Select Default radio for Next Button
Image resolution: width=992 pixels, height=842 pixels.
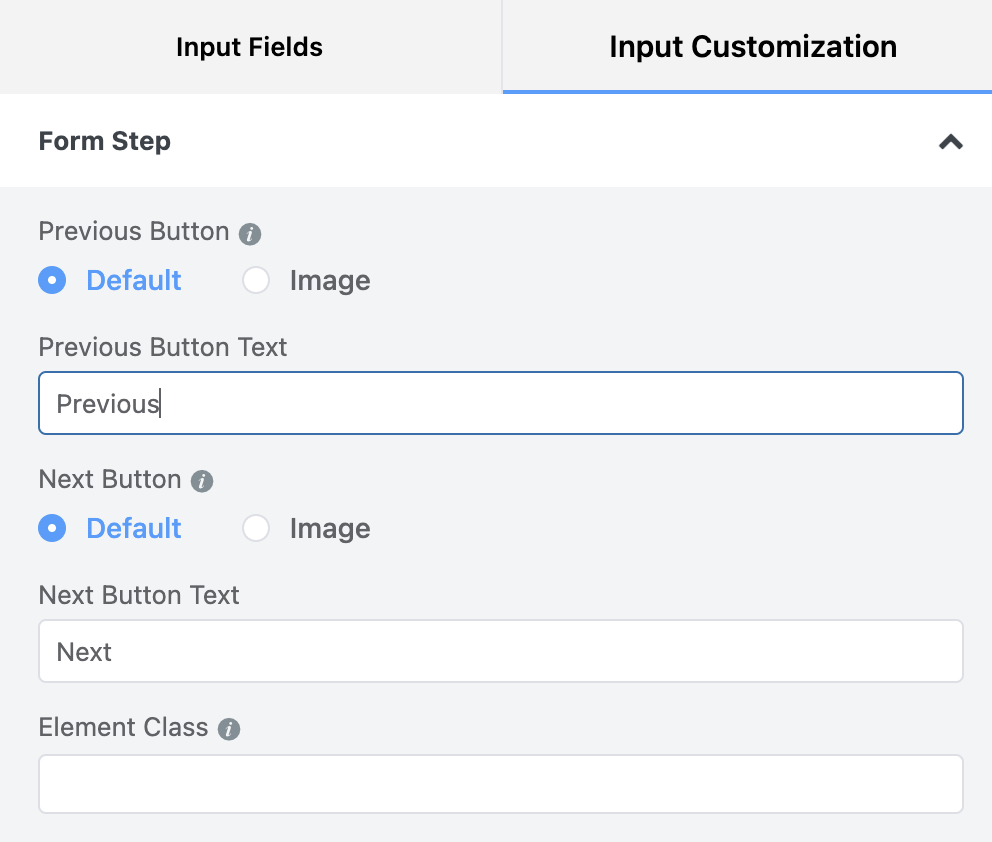pos(52,528)
